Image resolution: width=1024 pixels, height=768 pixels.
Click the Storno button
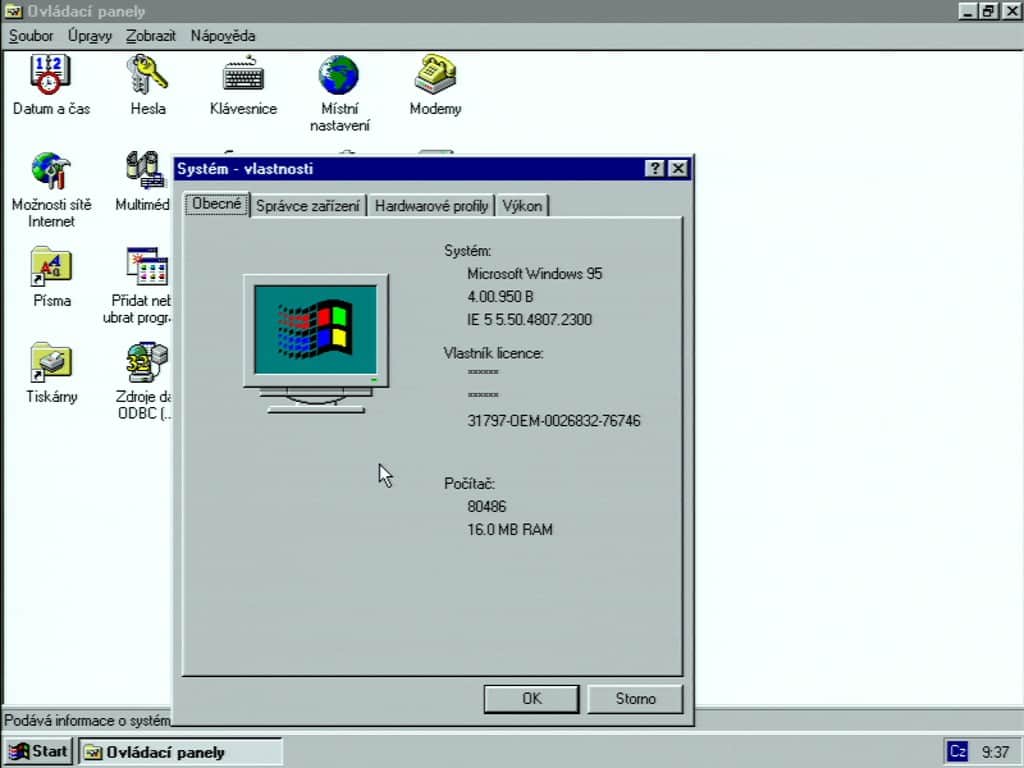[x=635, y=699]
